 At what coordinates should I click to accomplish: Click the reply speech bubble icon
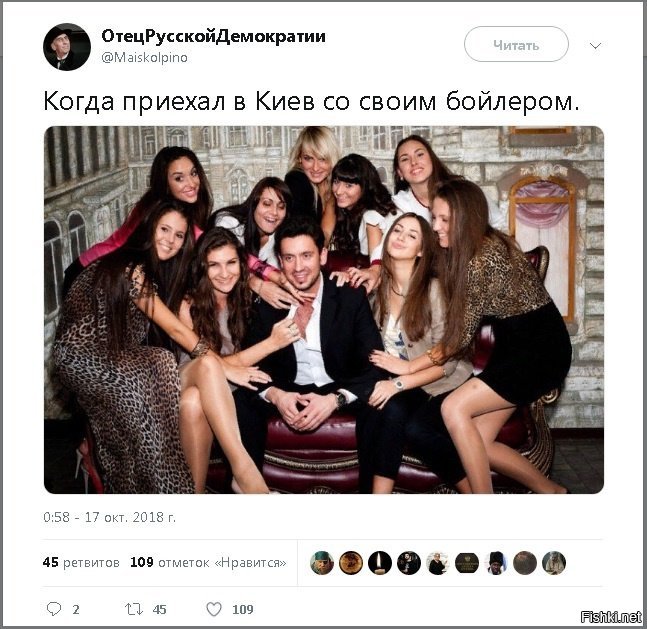pos(54,609)
